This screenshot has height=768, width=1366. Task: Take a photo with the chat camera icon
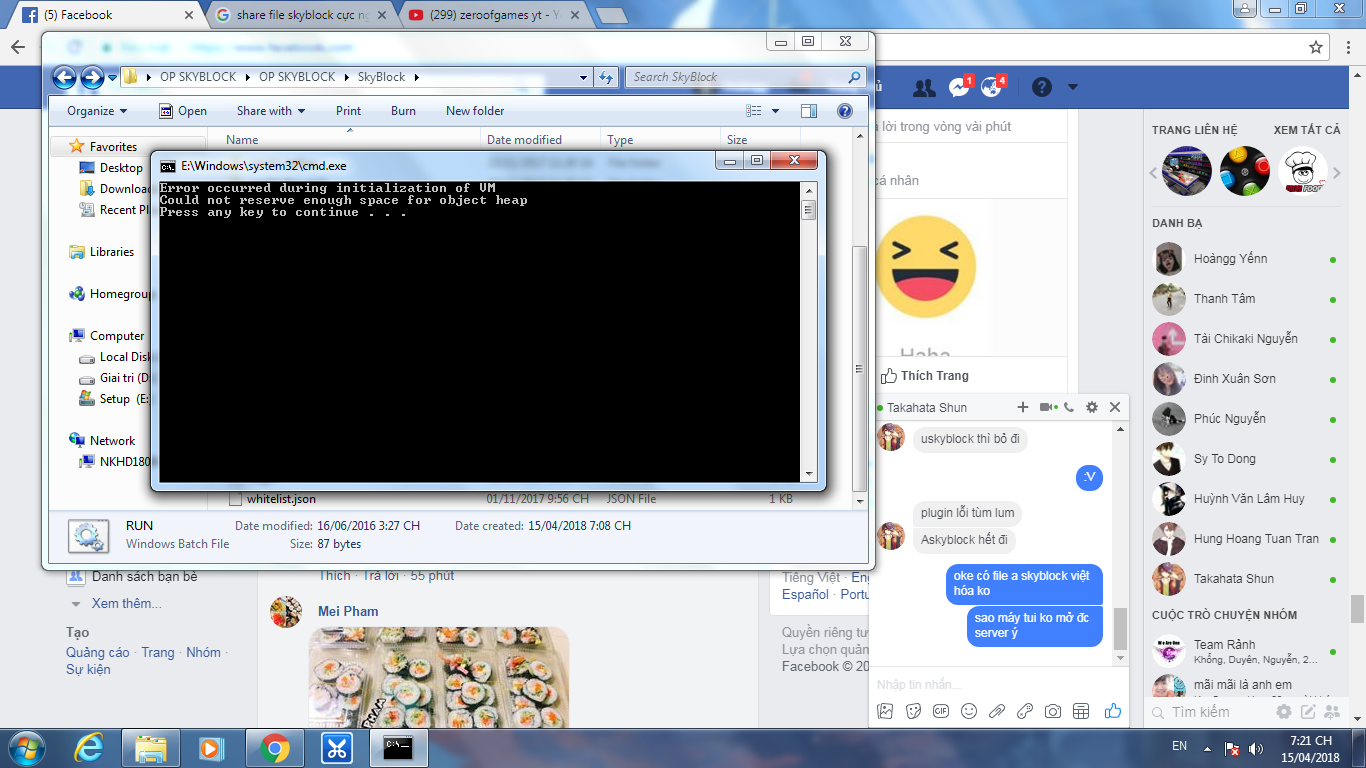[1053, 711]
